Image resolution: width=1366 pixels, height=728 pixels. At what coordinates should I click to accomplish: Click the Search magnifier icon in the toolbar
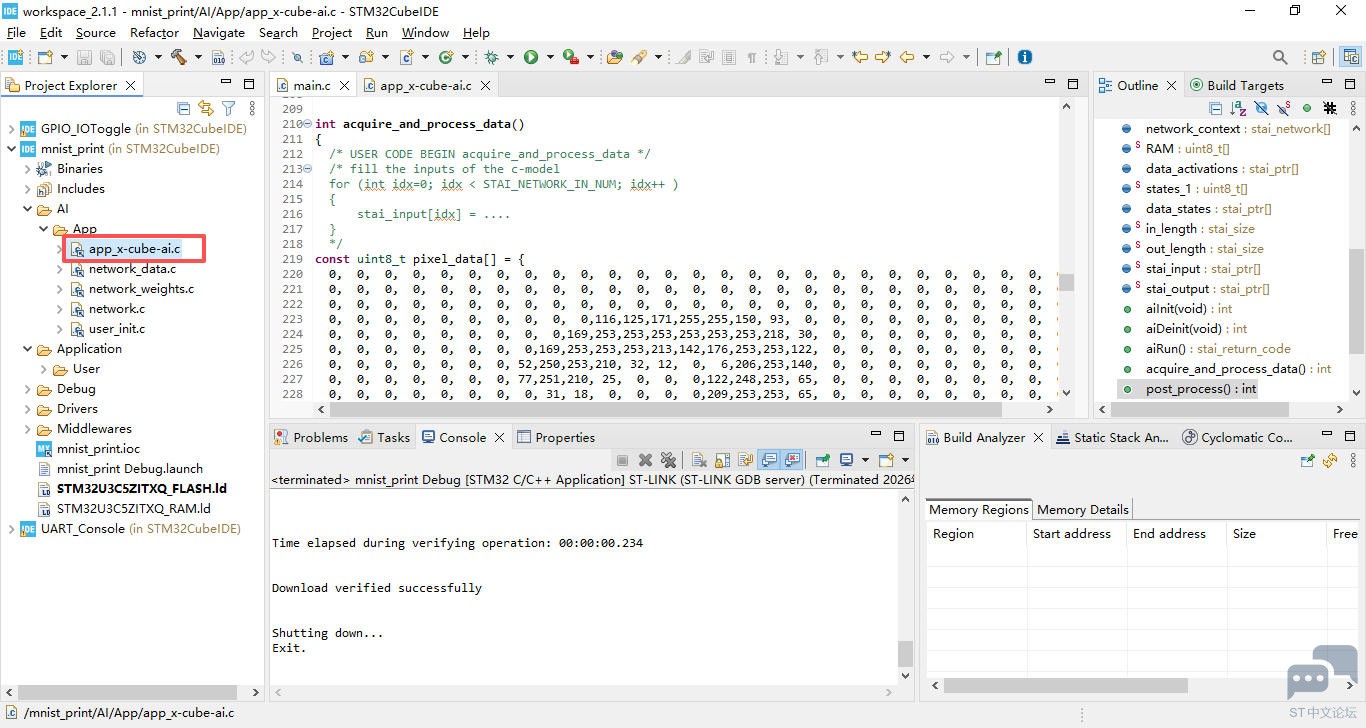1280,57
